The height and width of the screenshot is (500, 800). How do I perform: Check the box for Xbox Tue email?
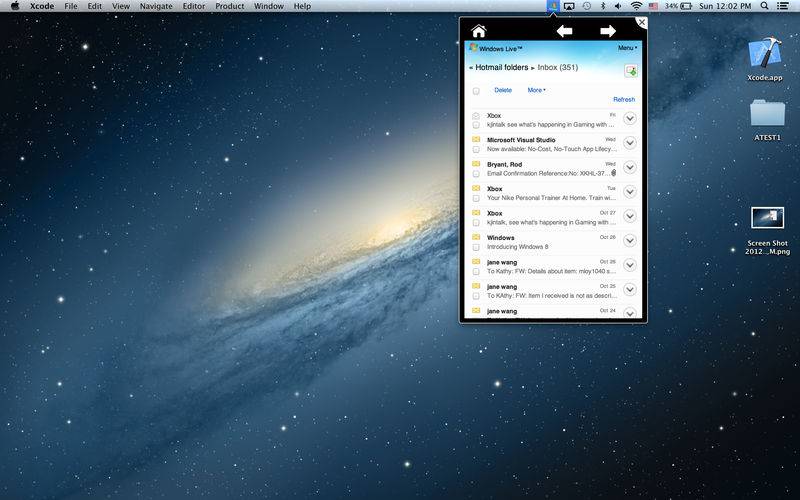point(476,198)
